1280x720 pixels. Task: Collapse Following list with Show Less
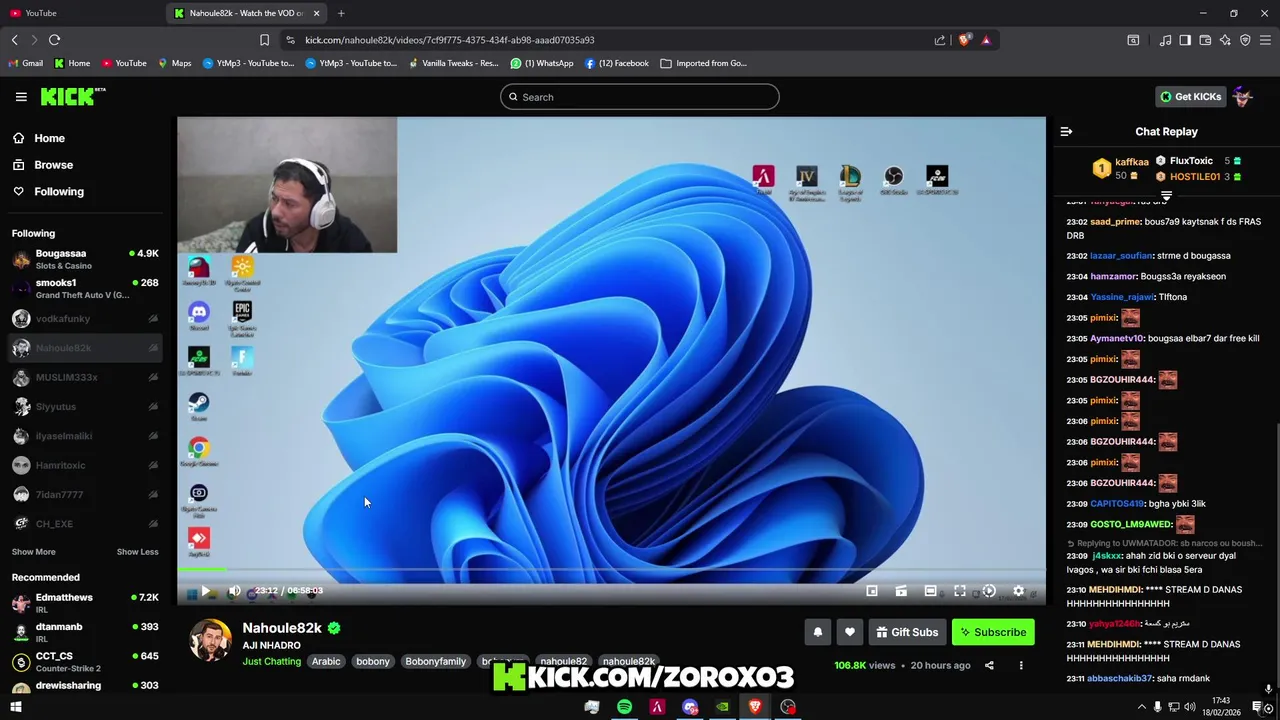pos(137,552)
